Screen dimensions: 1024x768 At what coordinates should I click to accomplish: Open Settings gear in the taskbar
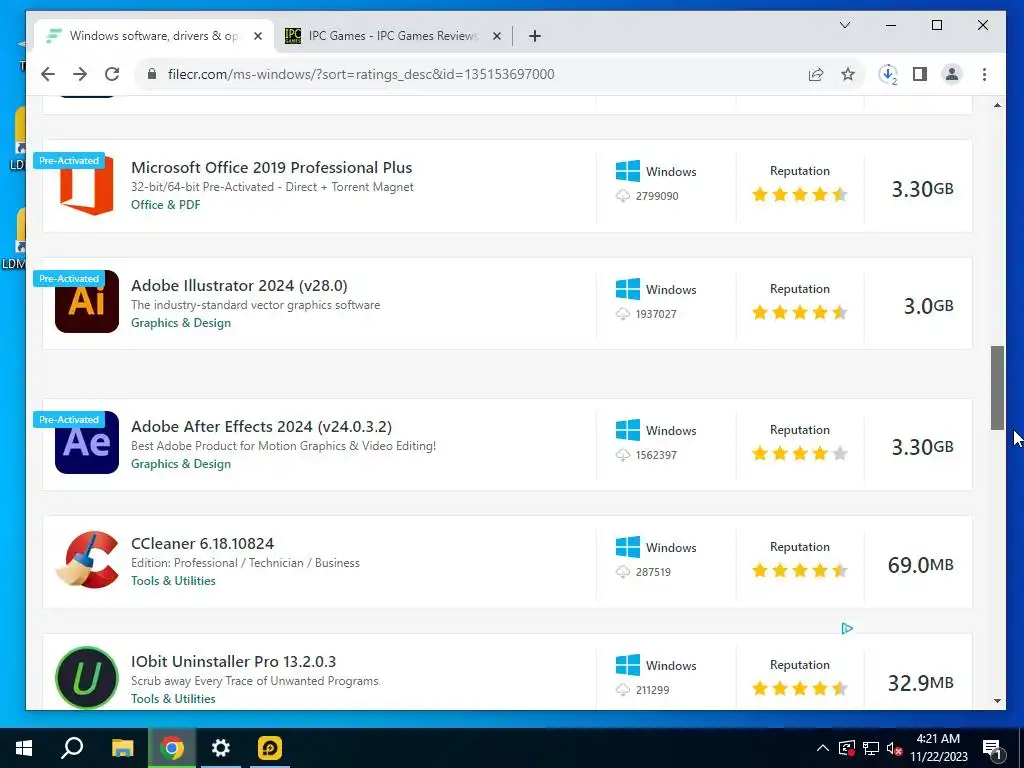pyautogui.click(x=221, y=748)
